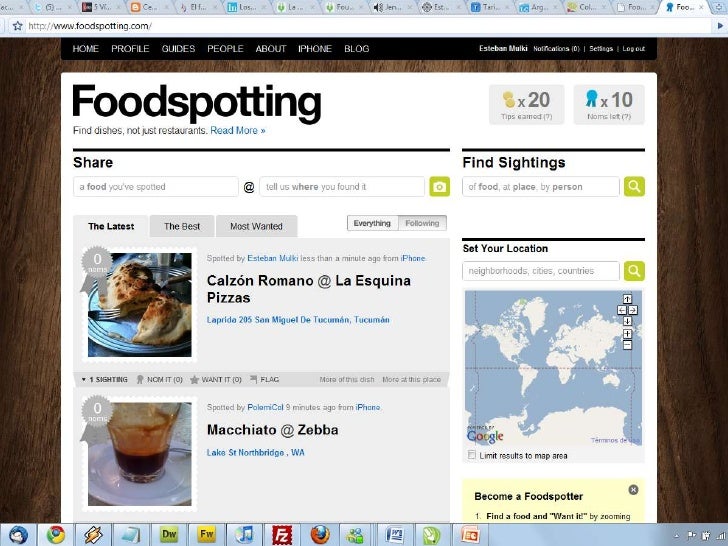Click the Read More link
The height and width of the screenshot is (546, 728).
tap(238, 130)
